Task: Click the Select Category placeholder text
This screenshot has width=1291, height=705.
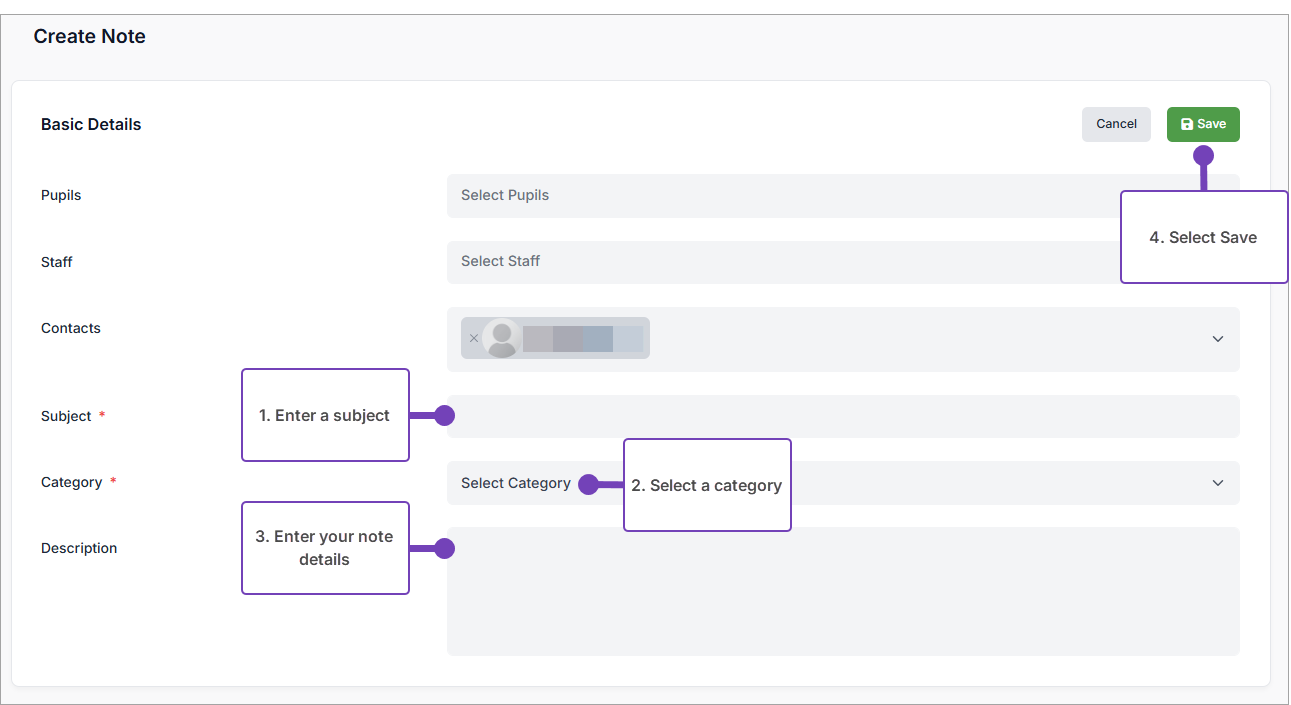Action: pos(515,483)
